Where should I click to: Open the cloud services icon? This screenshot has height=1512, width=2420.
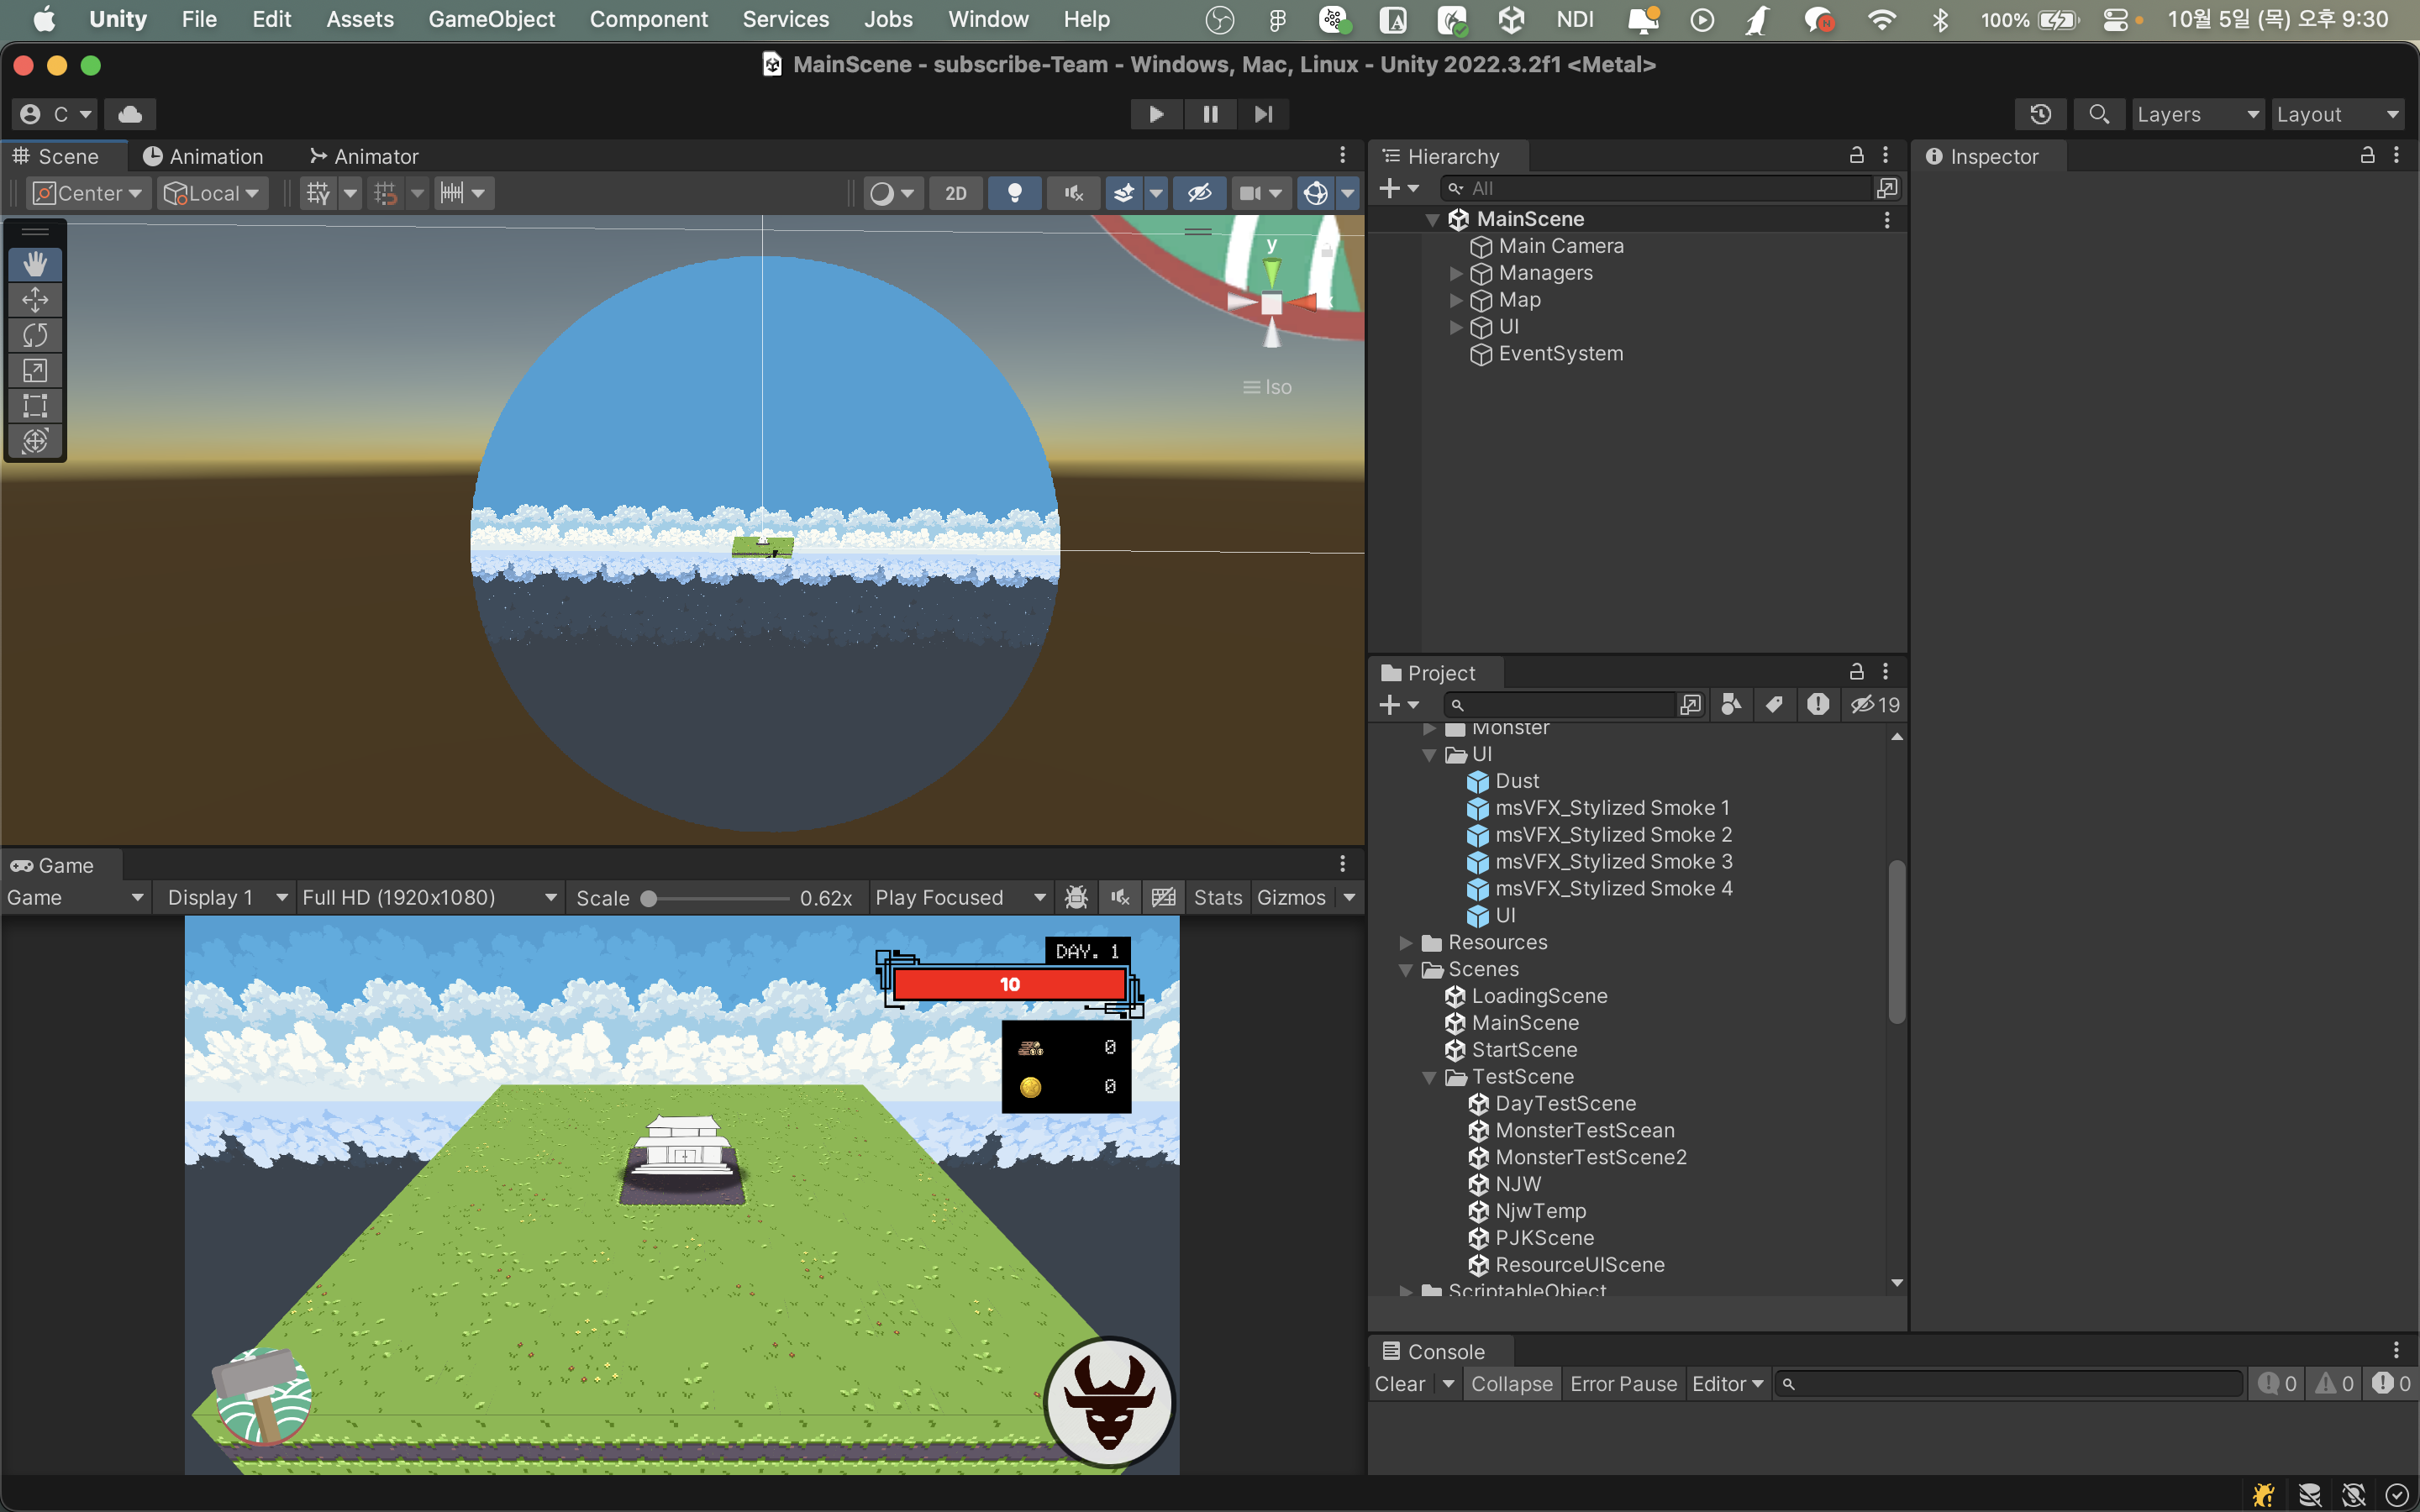pyautogui.click(x=130, y=114)
